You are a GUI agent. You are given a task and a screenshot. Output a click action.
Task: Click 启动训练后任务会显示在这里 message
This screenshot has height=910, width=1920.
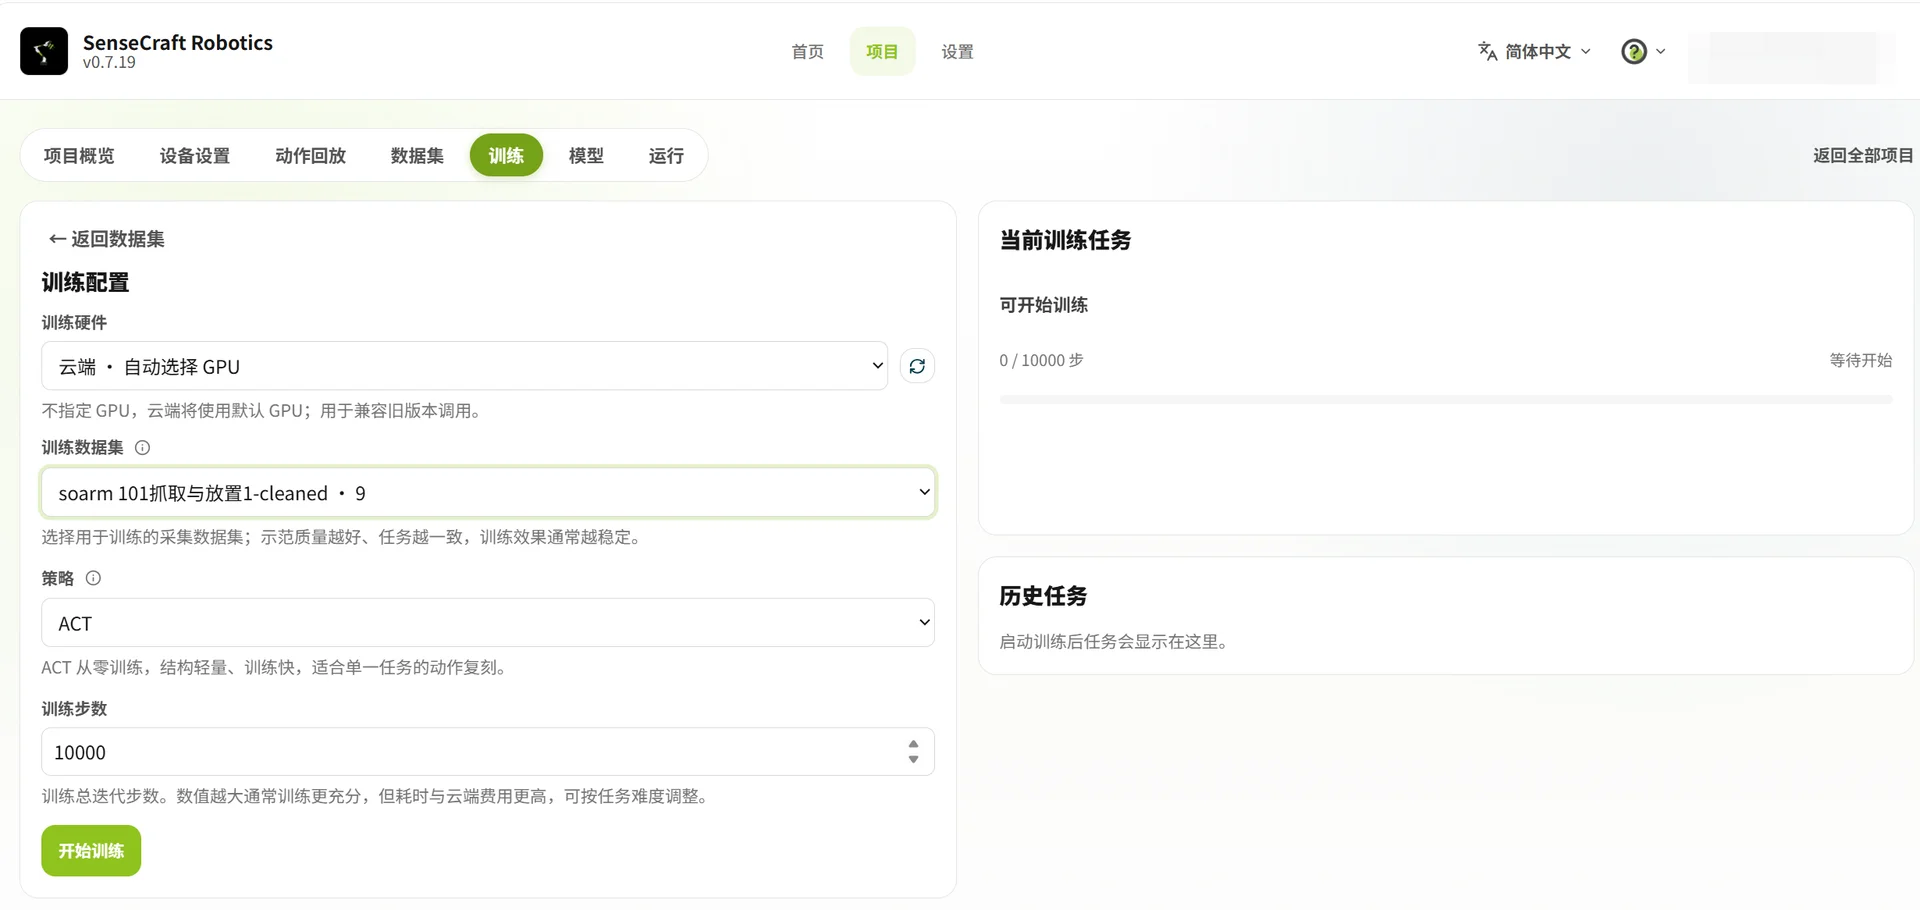[x=1113, y=642]
